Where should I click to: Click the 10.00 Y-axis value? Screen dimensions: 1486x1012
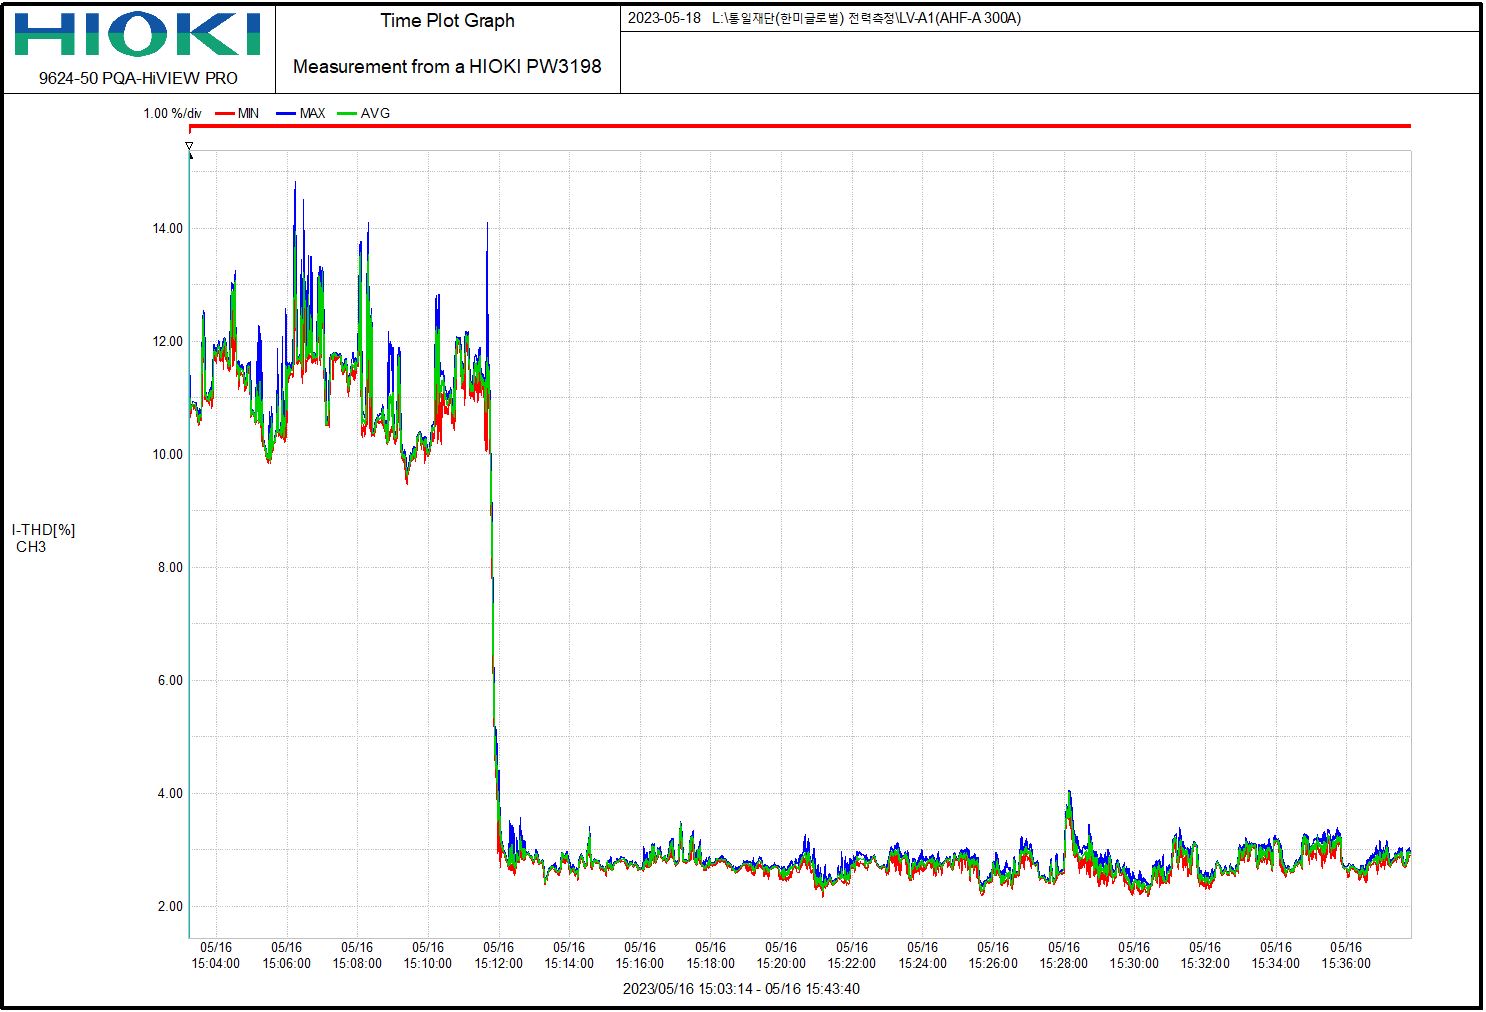(x=167, y=455)
